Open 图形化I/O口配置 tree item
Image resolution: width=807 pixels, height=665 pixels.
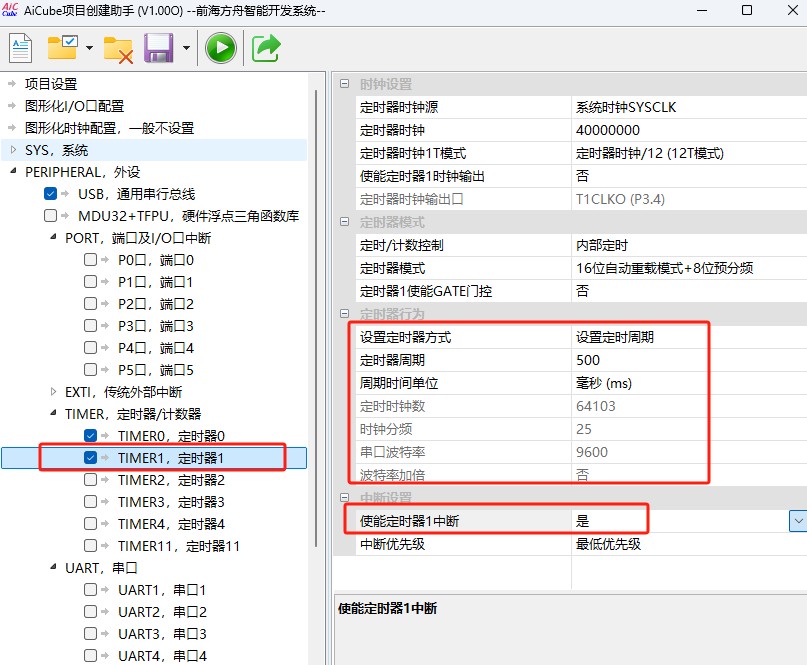coord(75,106)
